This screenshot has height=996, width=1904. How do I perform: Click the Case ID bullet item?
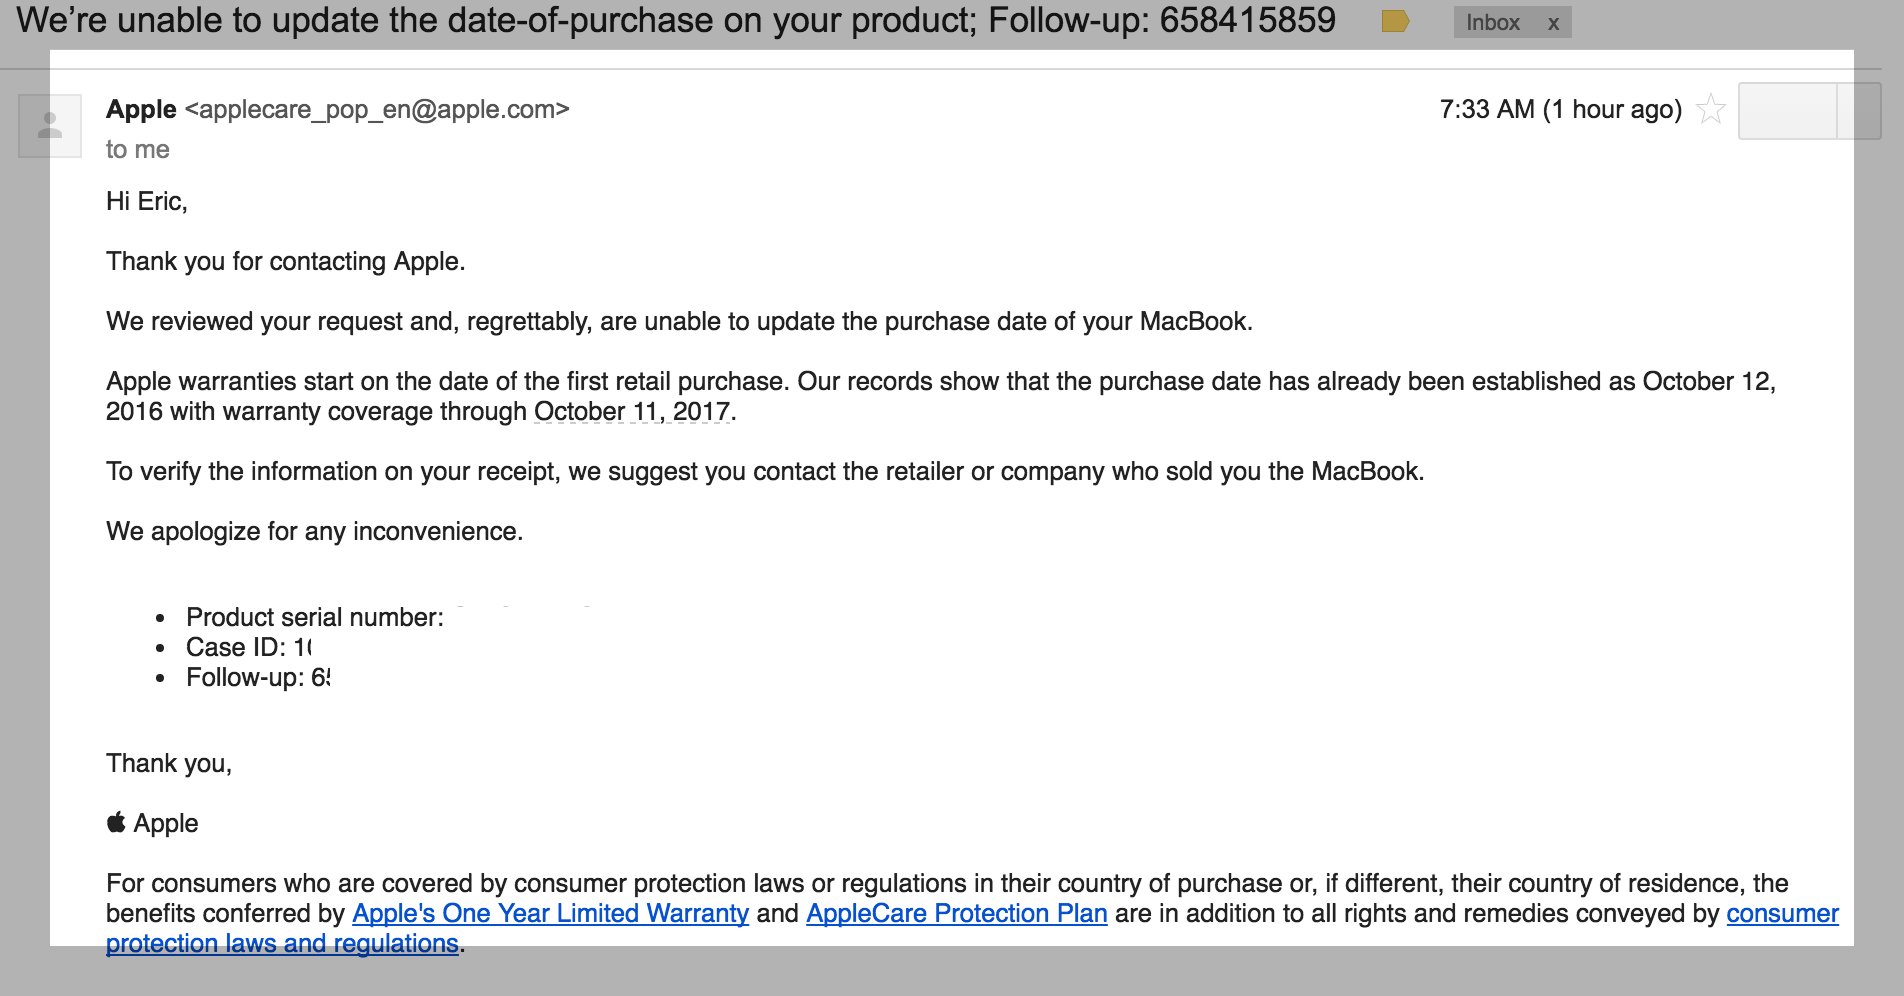(x=249, y=647)
